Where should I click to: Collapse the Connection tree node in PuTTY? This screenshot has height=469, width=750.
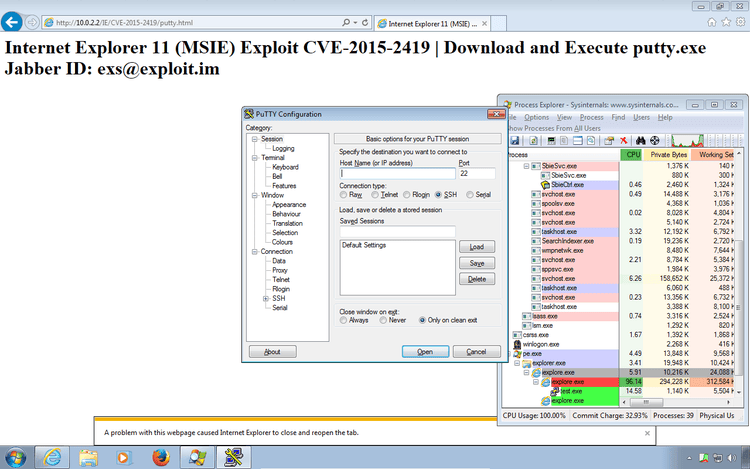254,251
